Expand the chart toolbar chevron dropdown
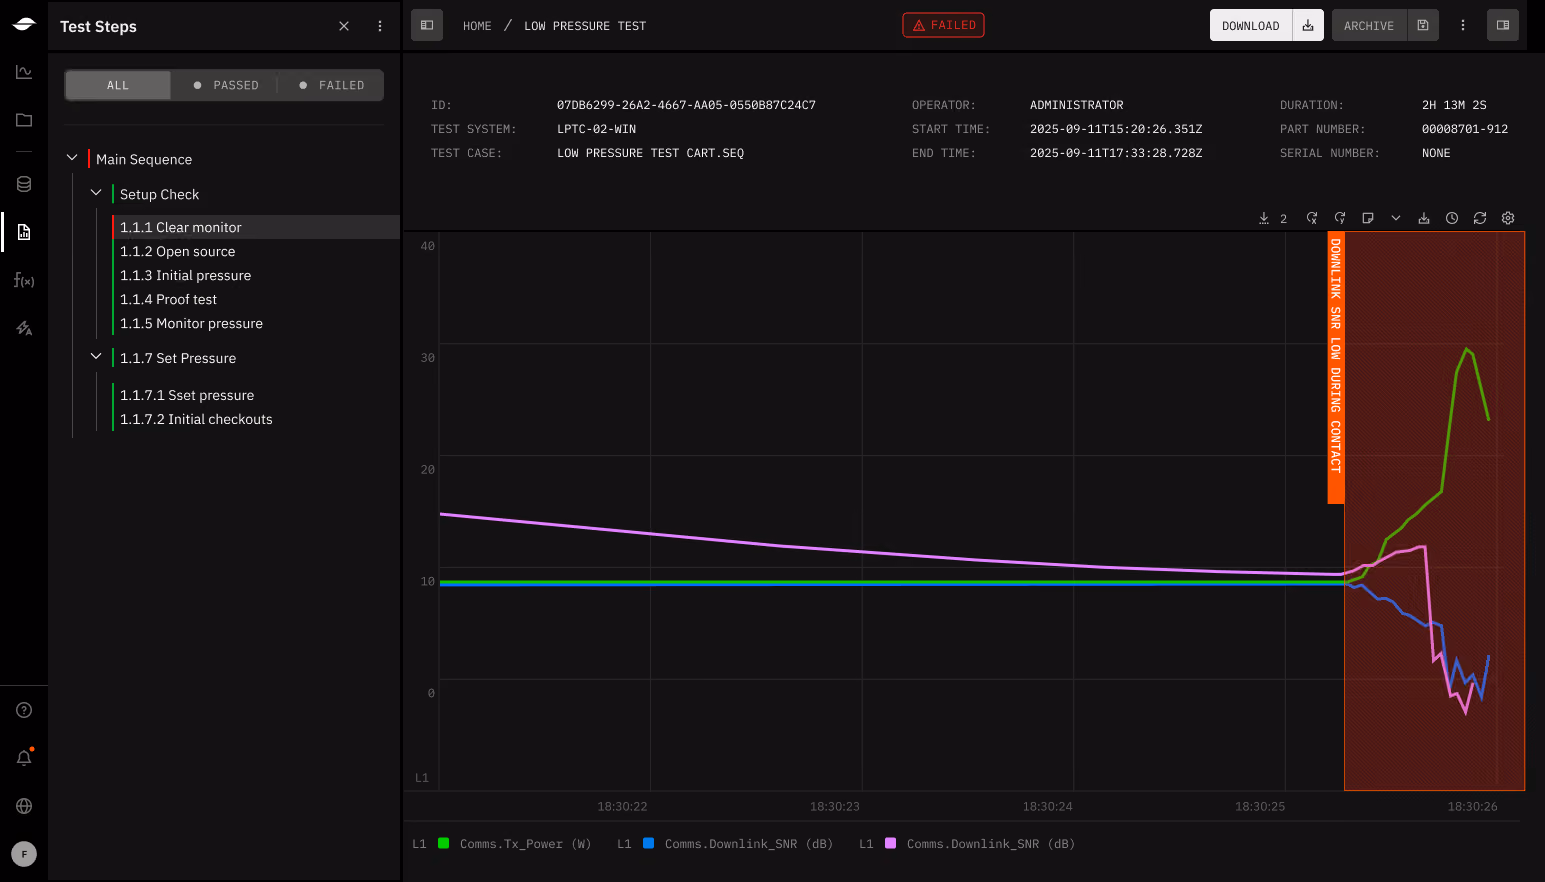The image size is (1545, 882). coord(1396,218)
